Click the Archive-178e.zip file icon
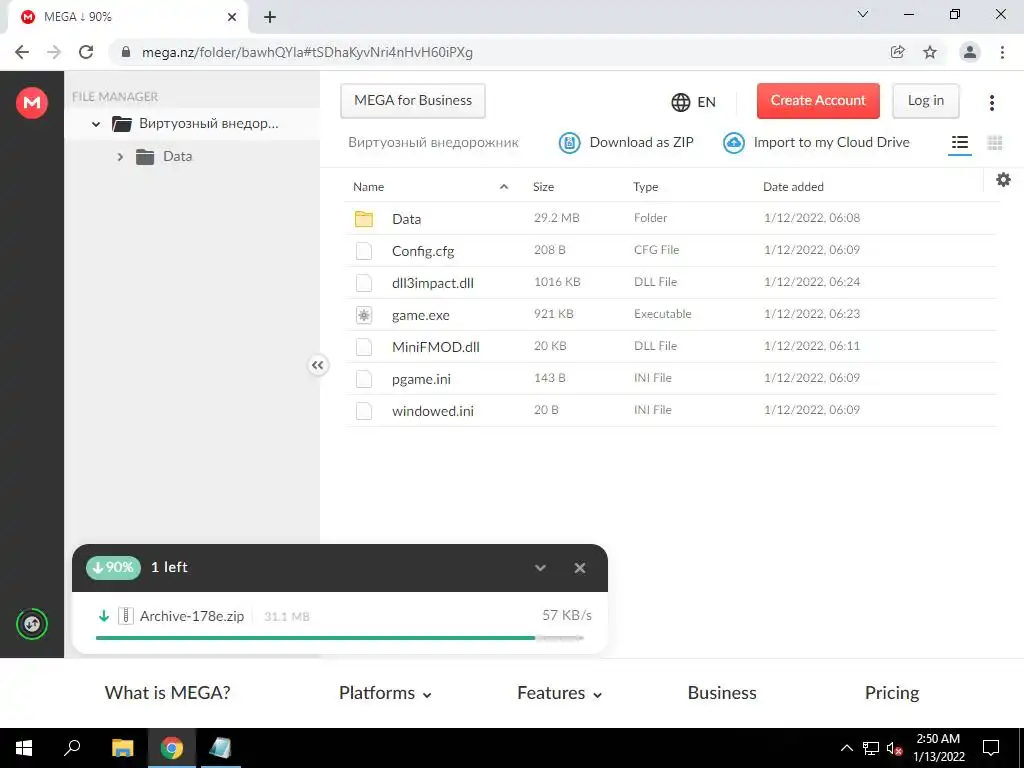1024x768 pixels. click(x=126, y=616)
